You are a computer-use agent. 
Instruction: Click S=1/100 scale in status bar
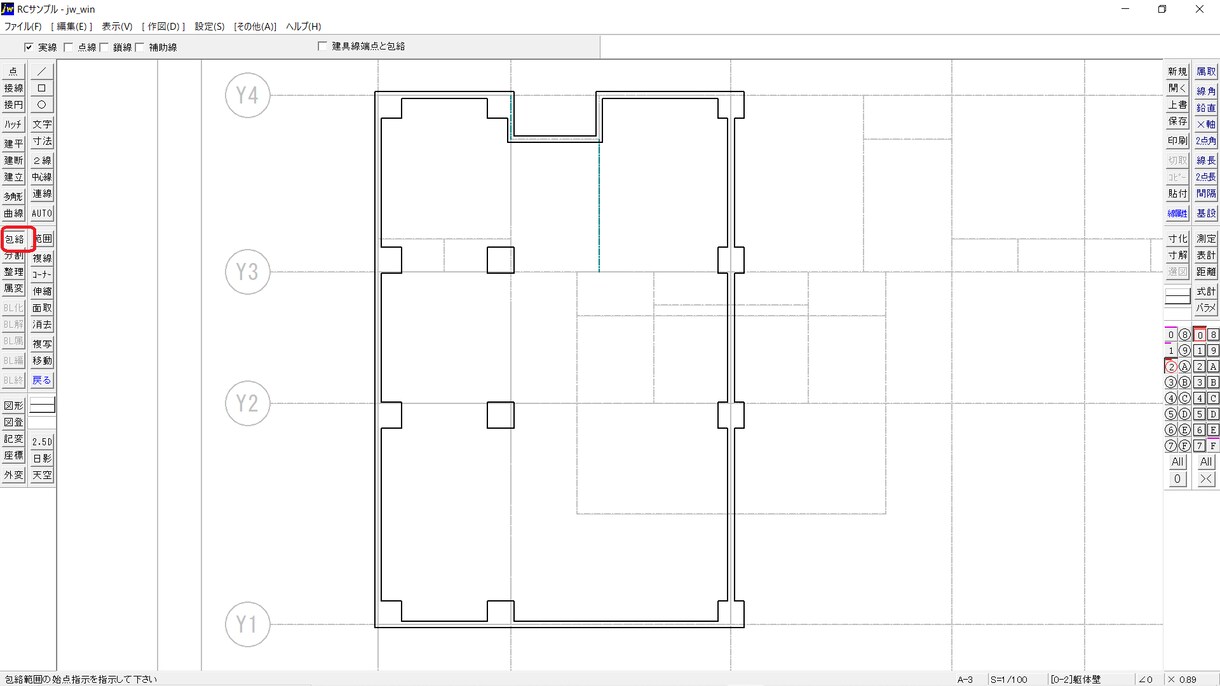[x=1010, y=680]
